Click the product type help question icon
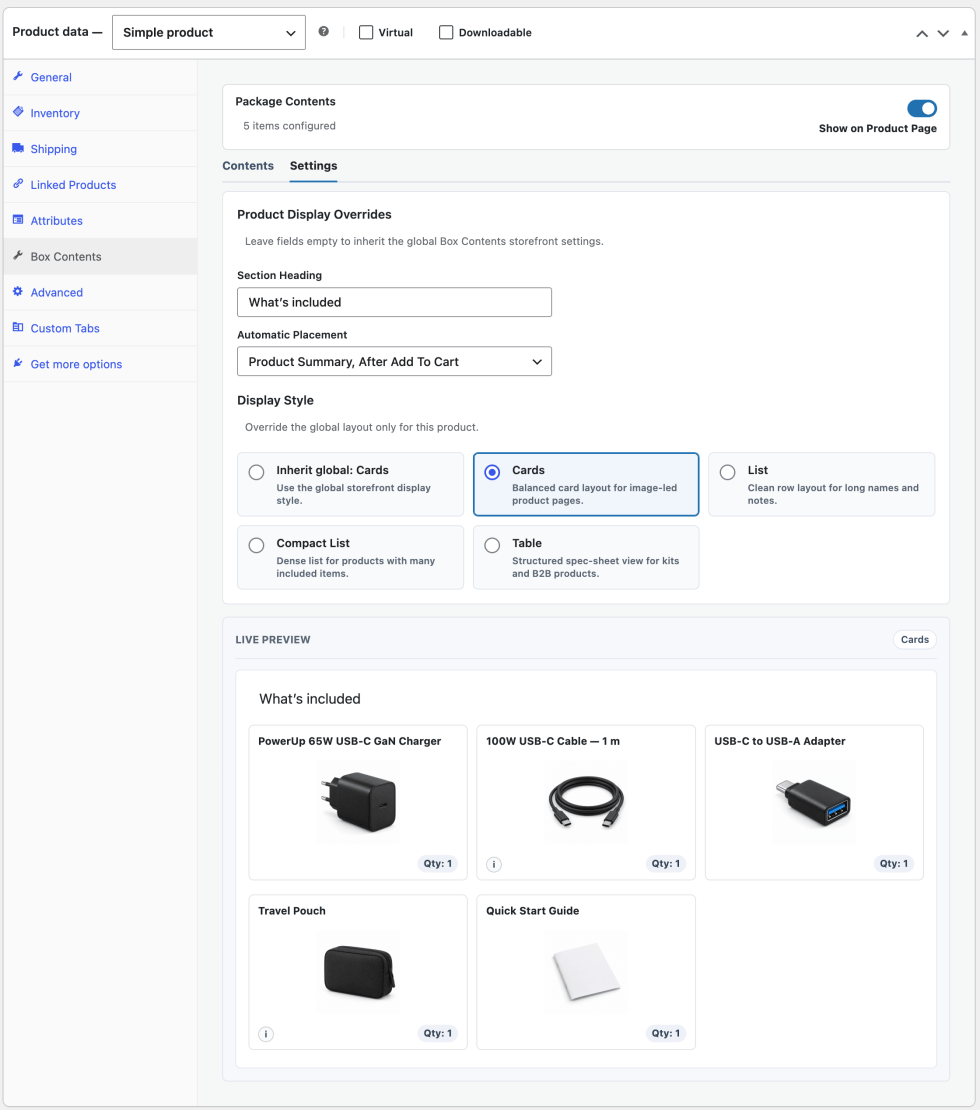This screenshot has height=1110, width=980. click(324, 31)
